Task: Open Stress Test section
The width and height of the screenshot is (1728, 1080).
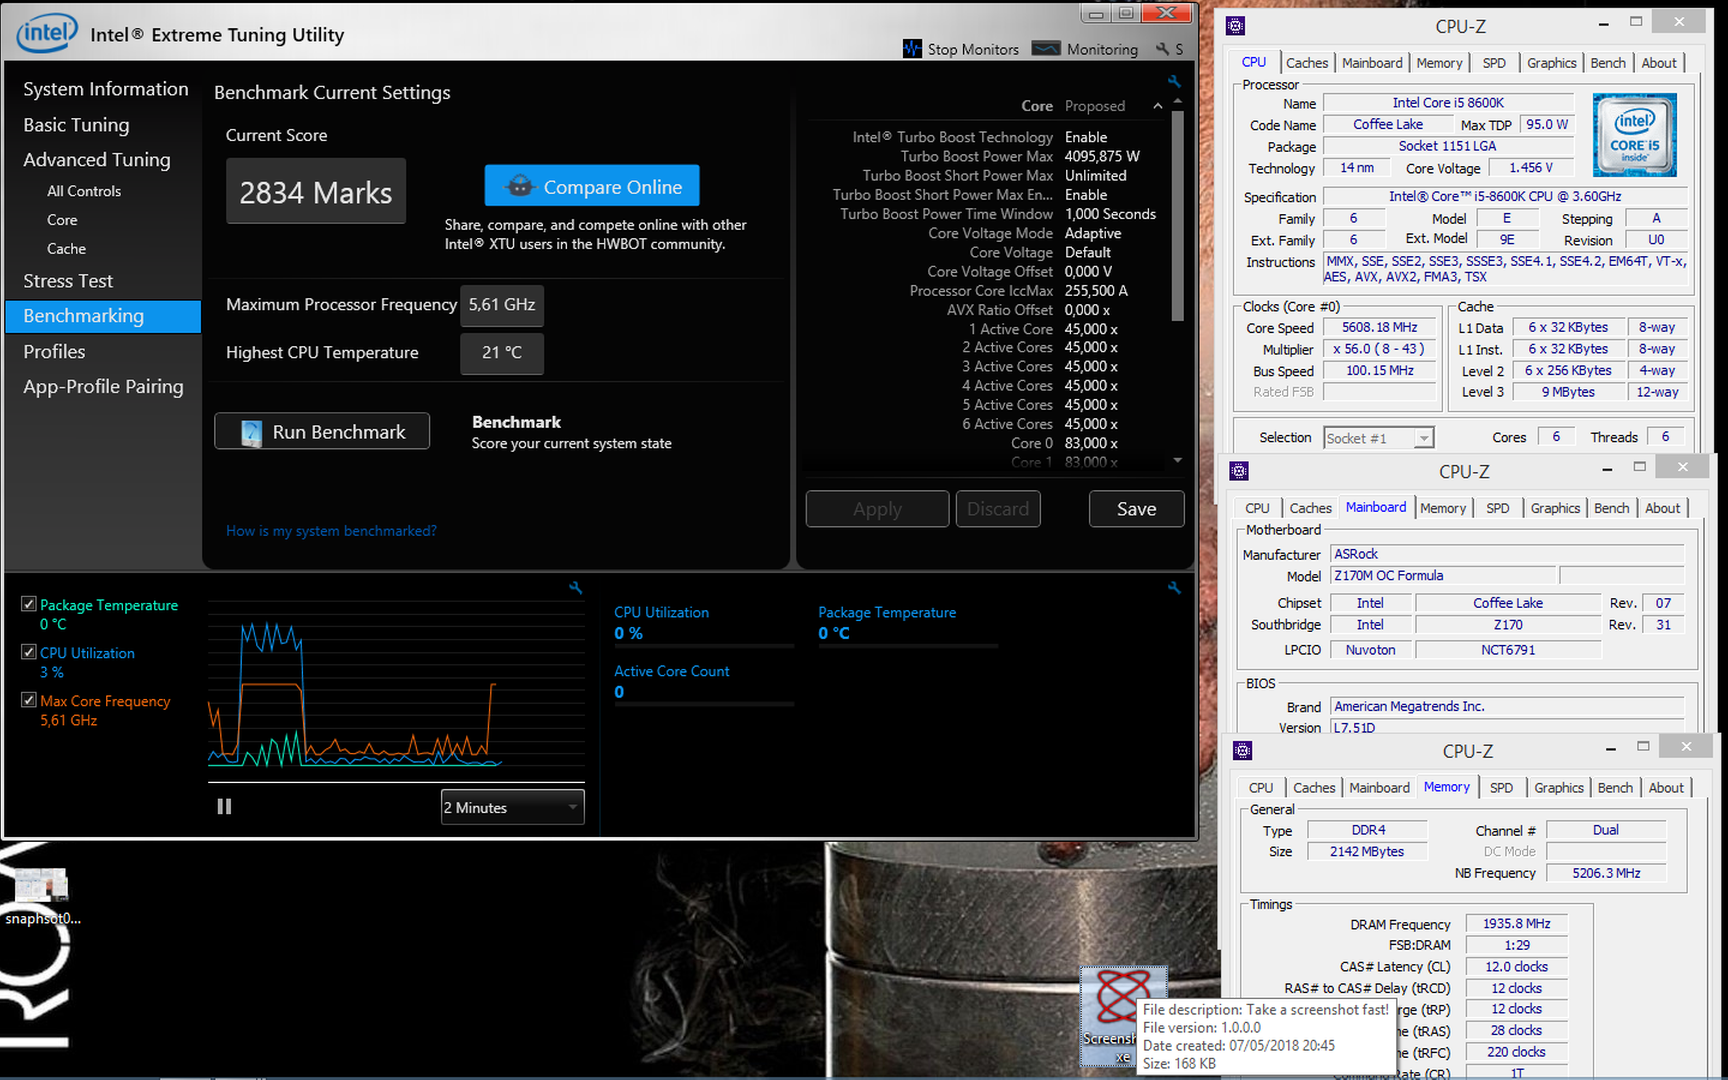Action: (68, 281)
